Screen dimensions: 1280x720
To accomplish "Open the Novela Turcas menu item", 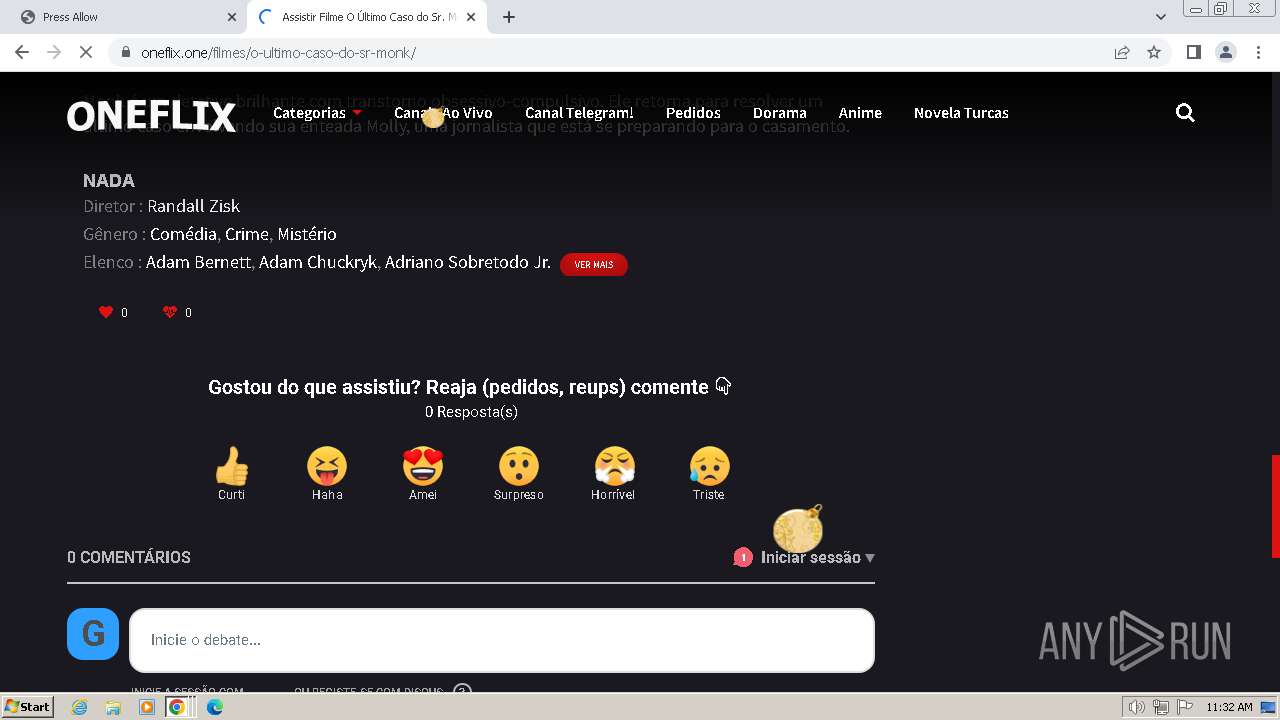I will 961,113.
